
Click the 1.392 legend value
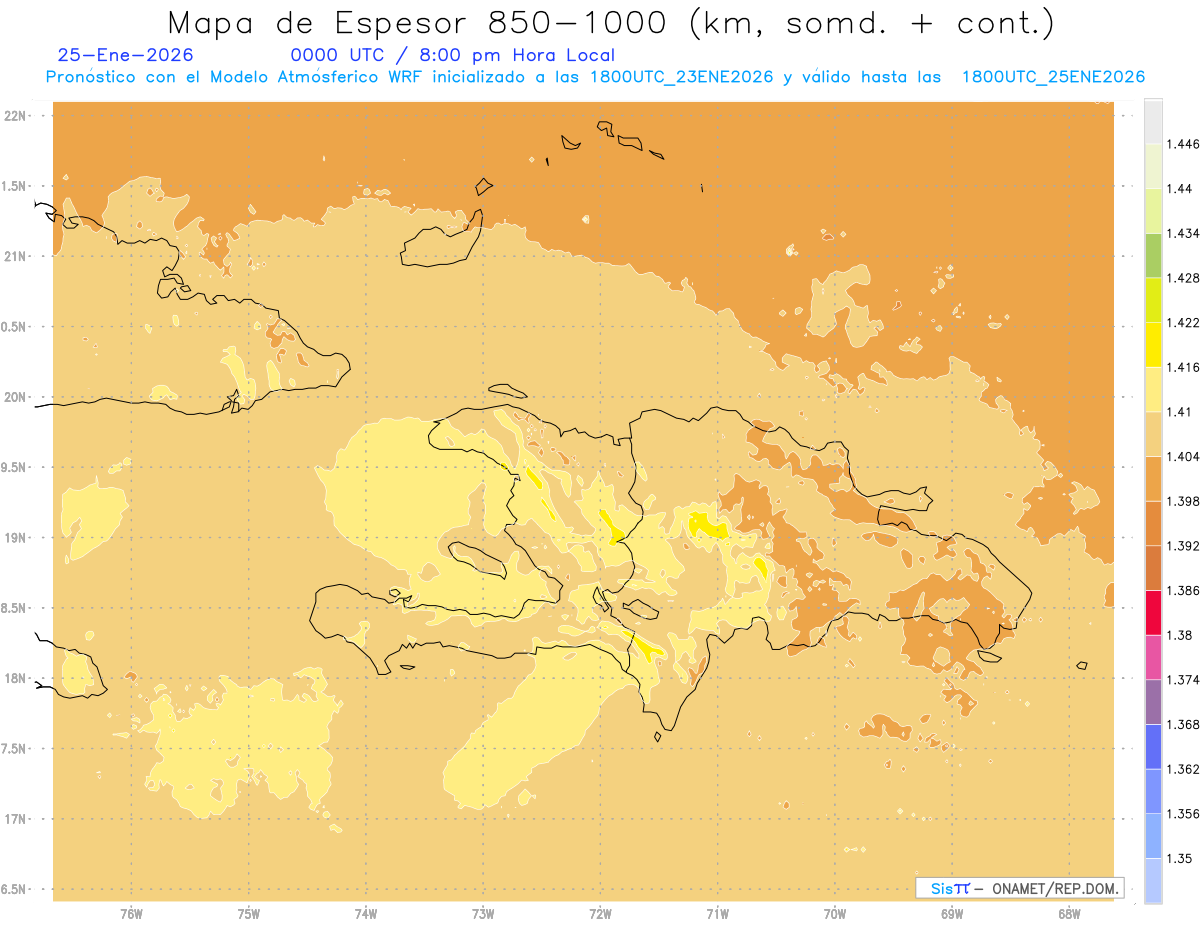(x=1181, y=546)
